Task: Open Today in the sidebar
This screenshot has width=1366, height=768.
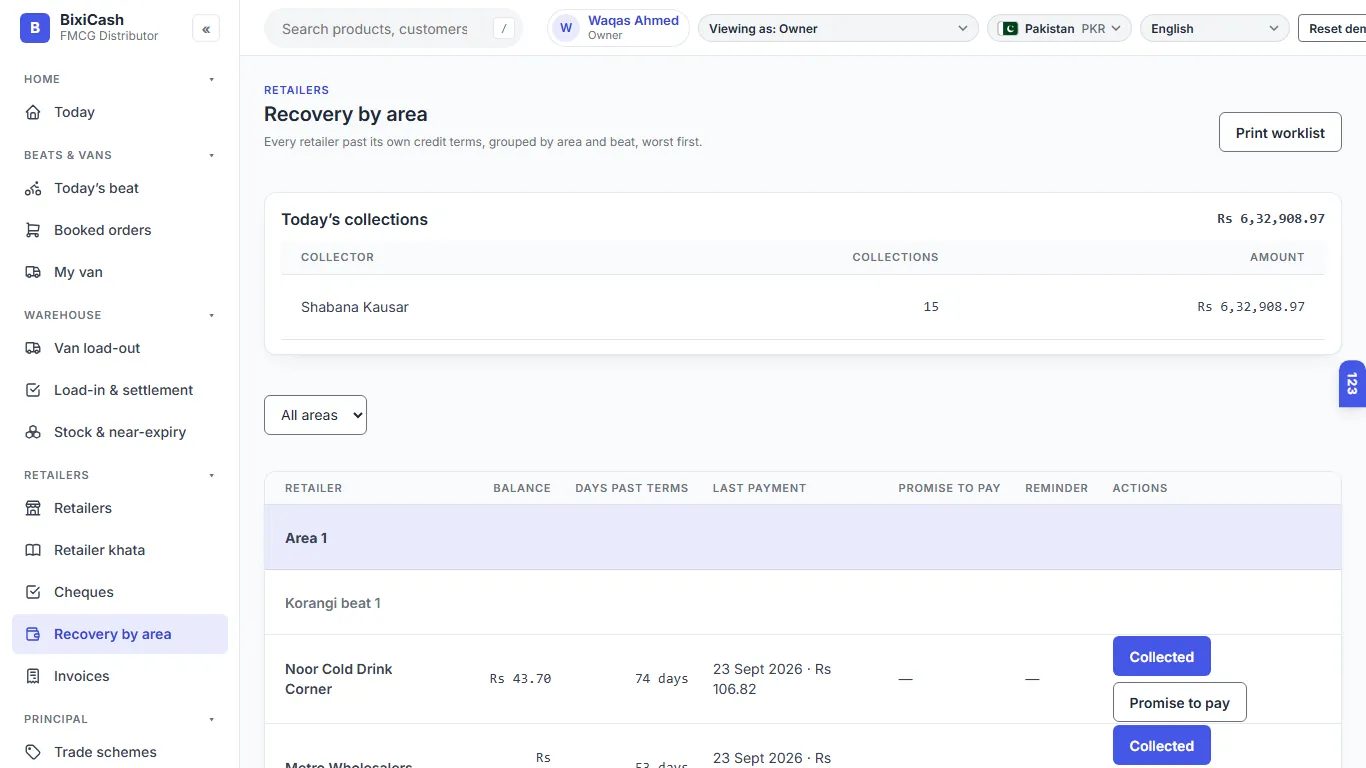Action: pos(120,112)
